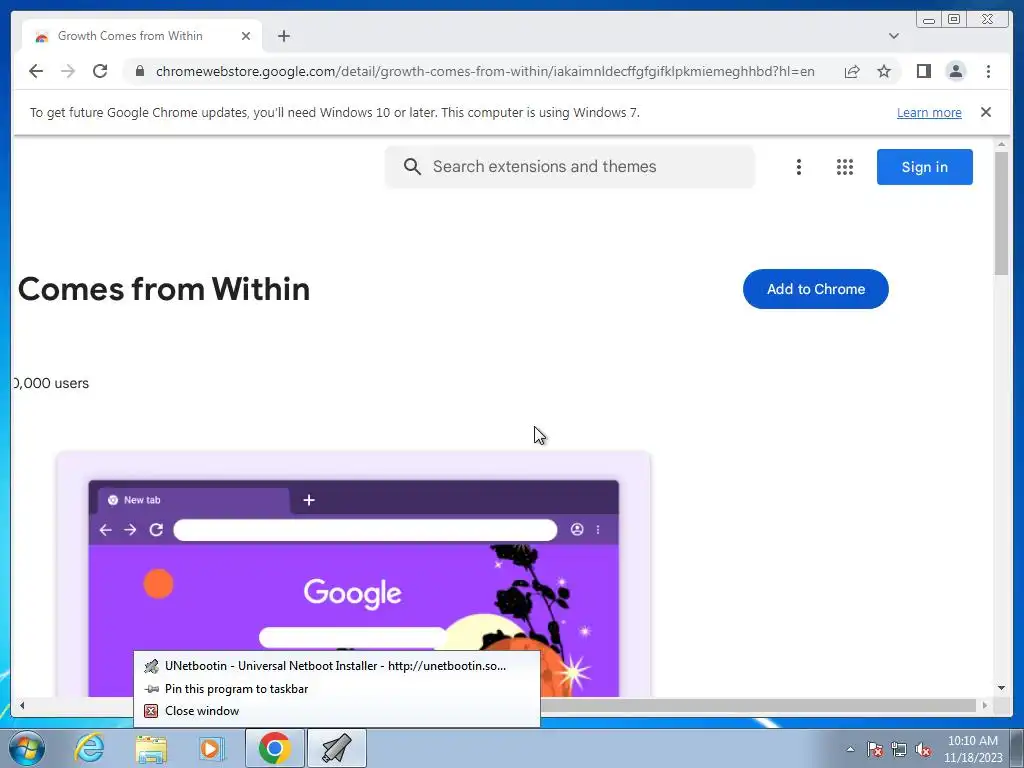Viewport: 1024px width, 768px height.
Task: Open the network status tray icon
Action: click(x=899, y=749)
